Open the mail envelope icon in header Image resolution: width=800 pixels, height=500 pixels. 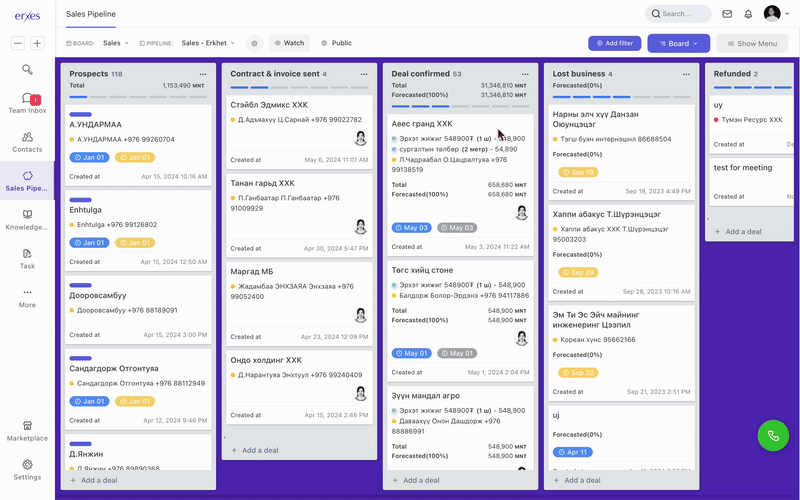[727, 14]
